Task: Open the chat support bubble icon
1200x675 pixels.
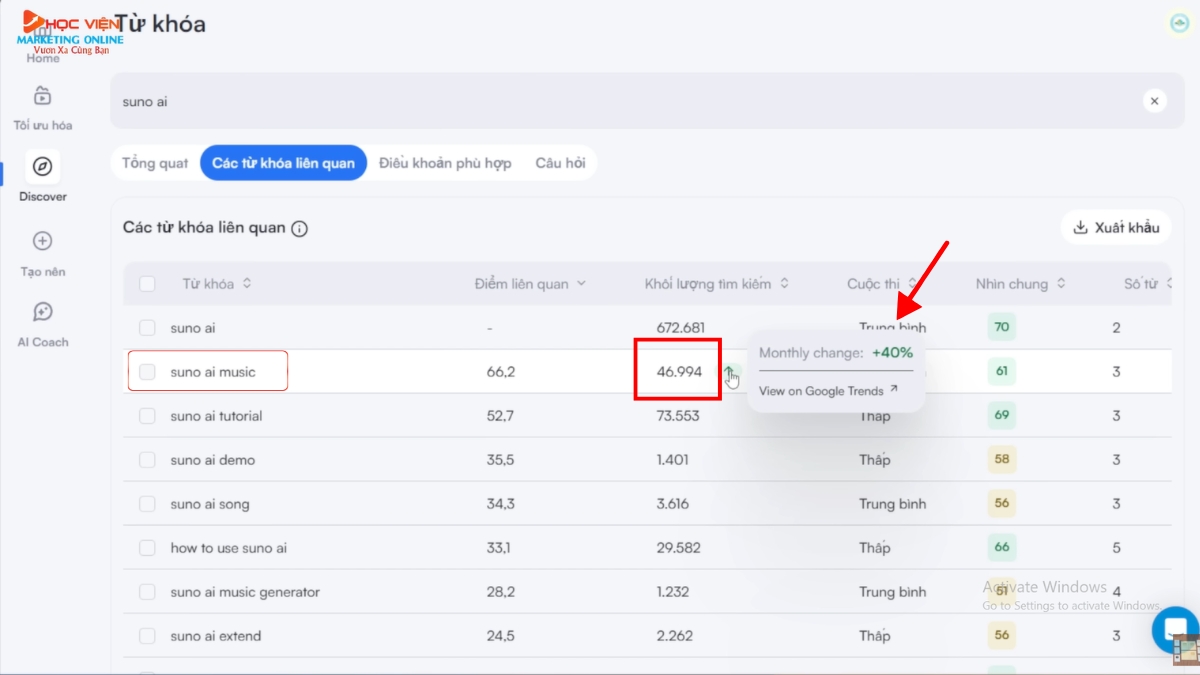Action: coord(1171,628)
